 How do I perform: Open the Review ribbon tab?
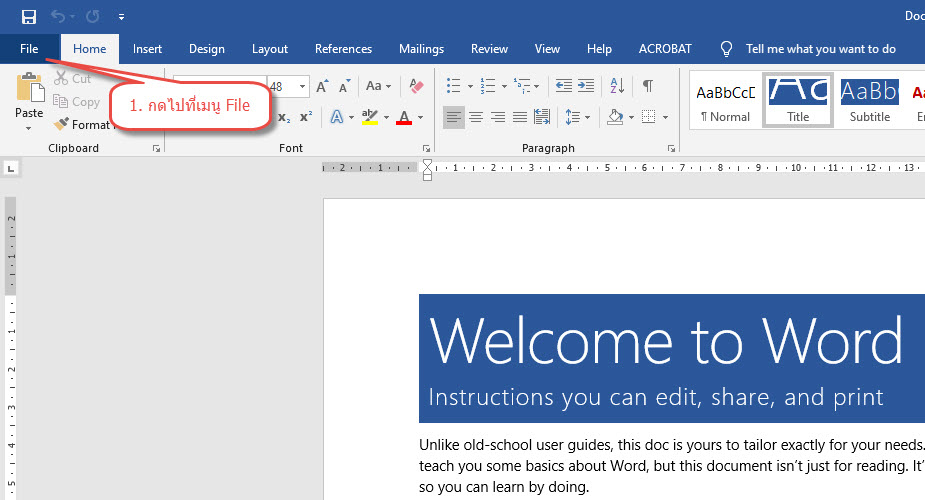[489, 49]
